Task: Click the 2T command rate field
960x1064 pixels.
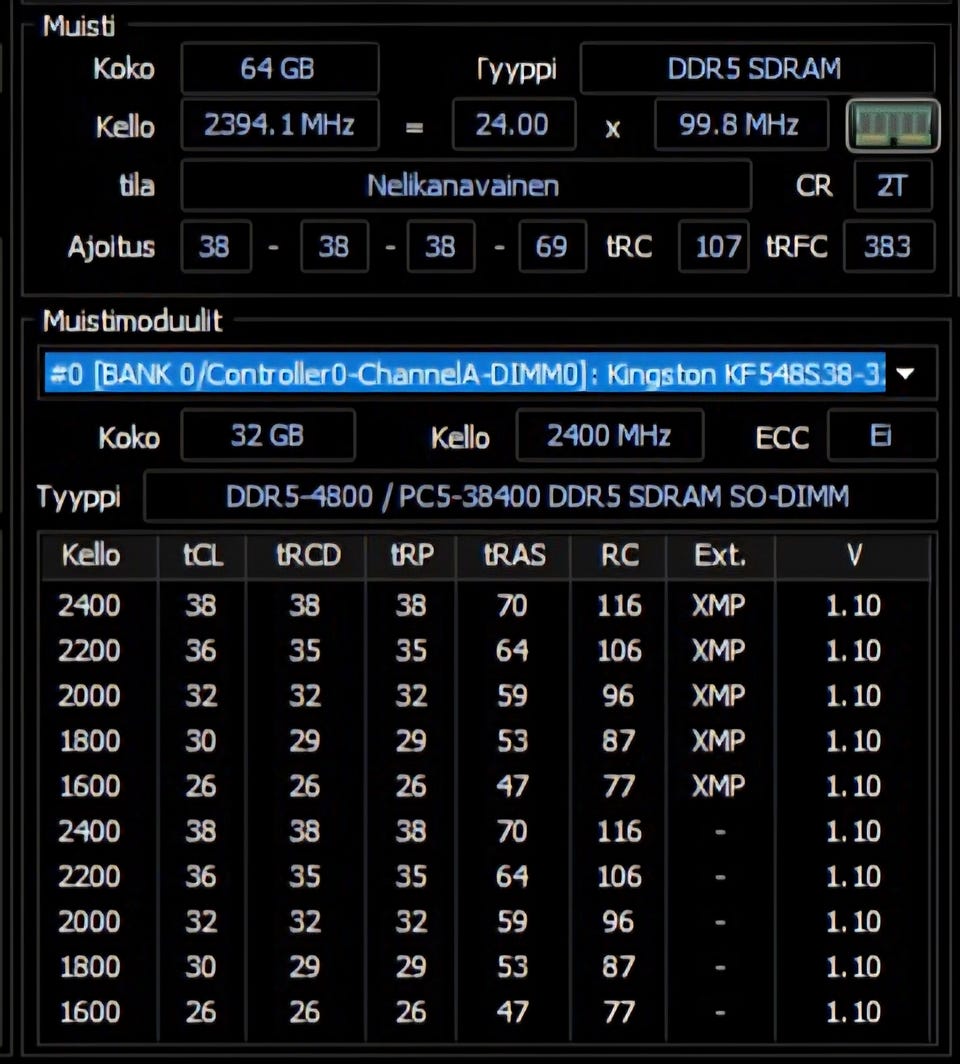Action: (x=892, y=186)
